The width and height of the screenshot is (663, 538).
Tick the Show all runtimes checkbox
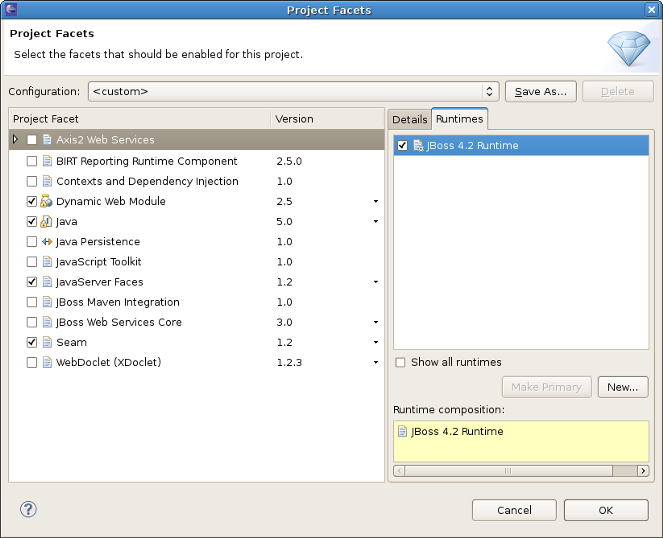point(400,362)
